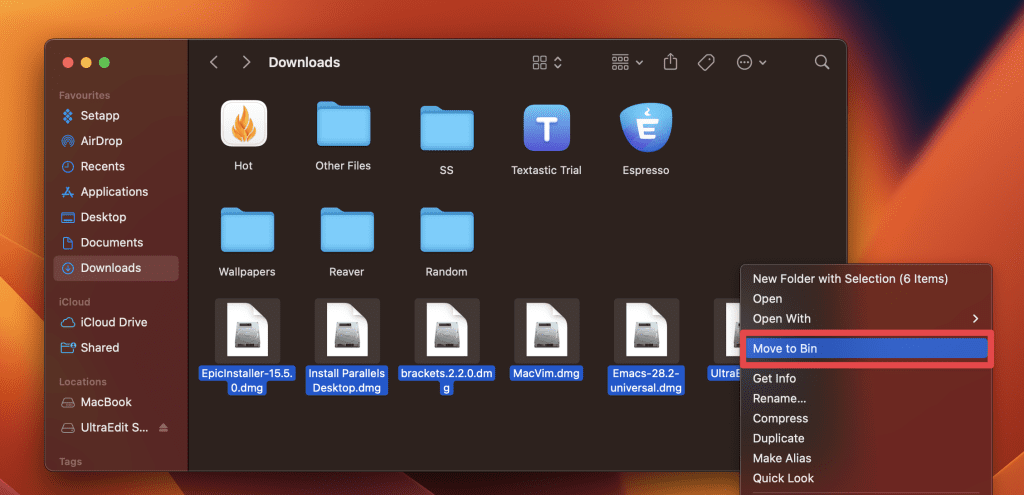The height and width of the screenshot is (495, 1024).
Task: Eject the UltraEdit volume in sidebar
Action: 164,428
